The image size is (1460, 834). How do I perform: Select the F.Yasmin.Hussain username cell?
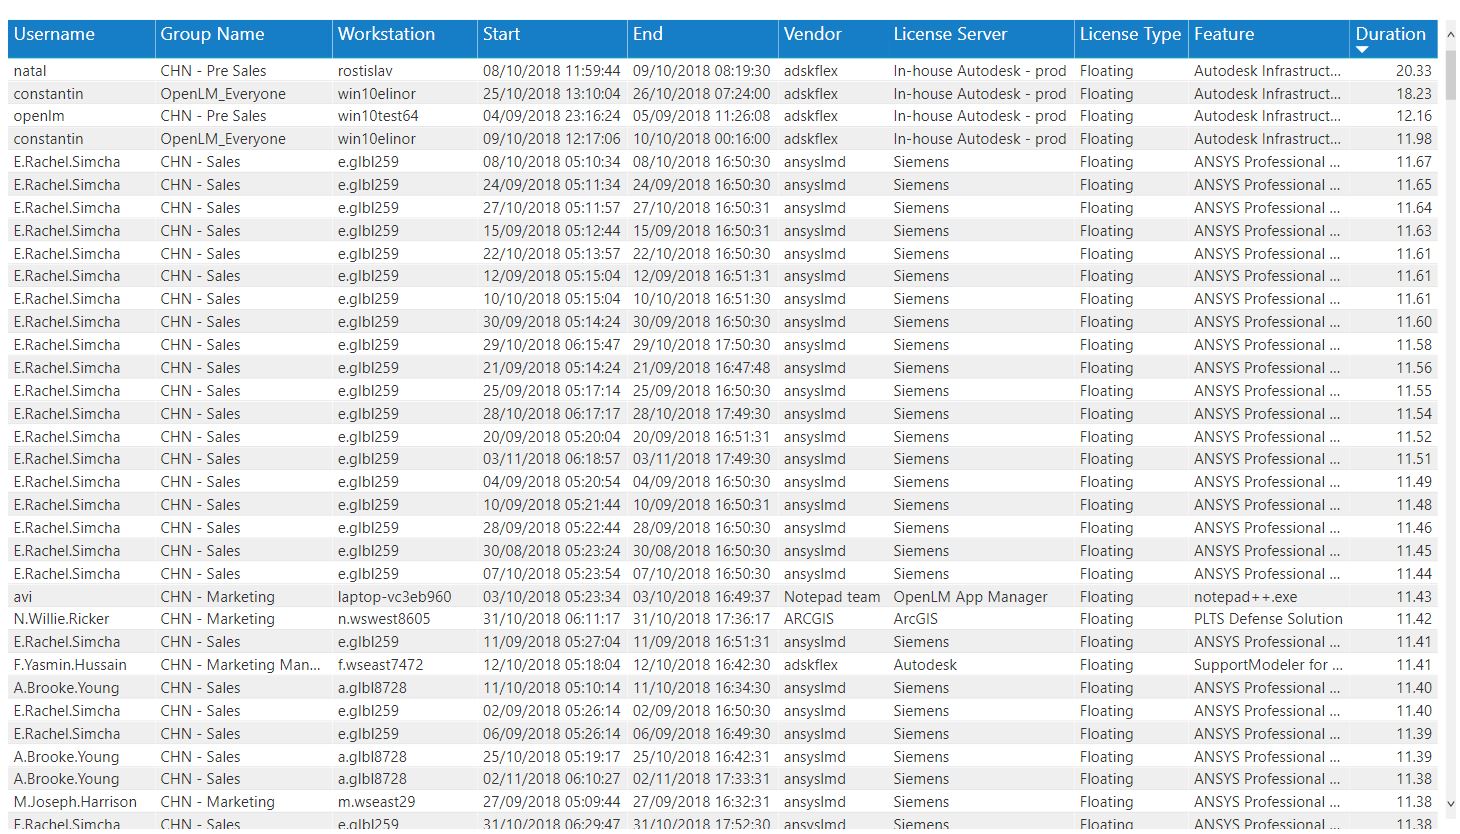70,665
